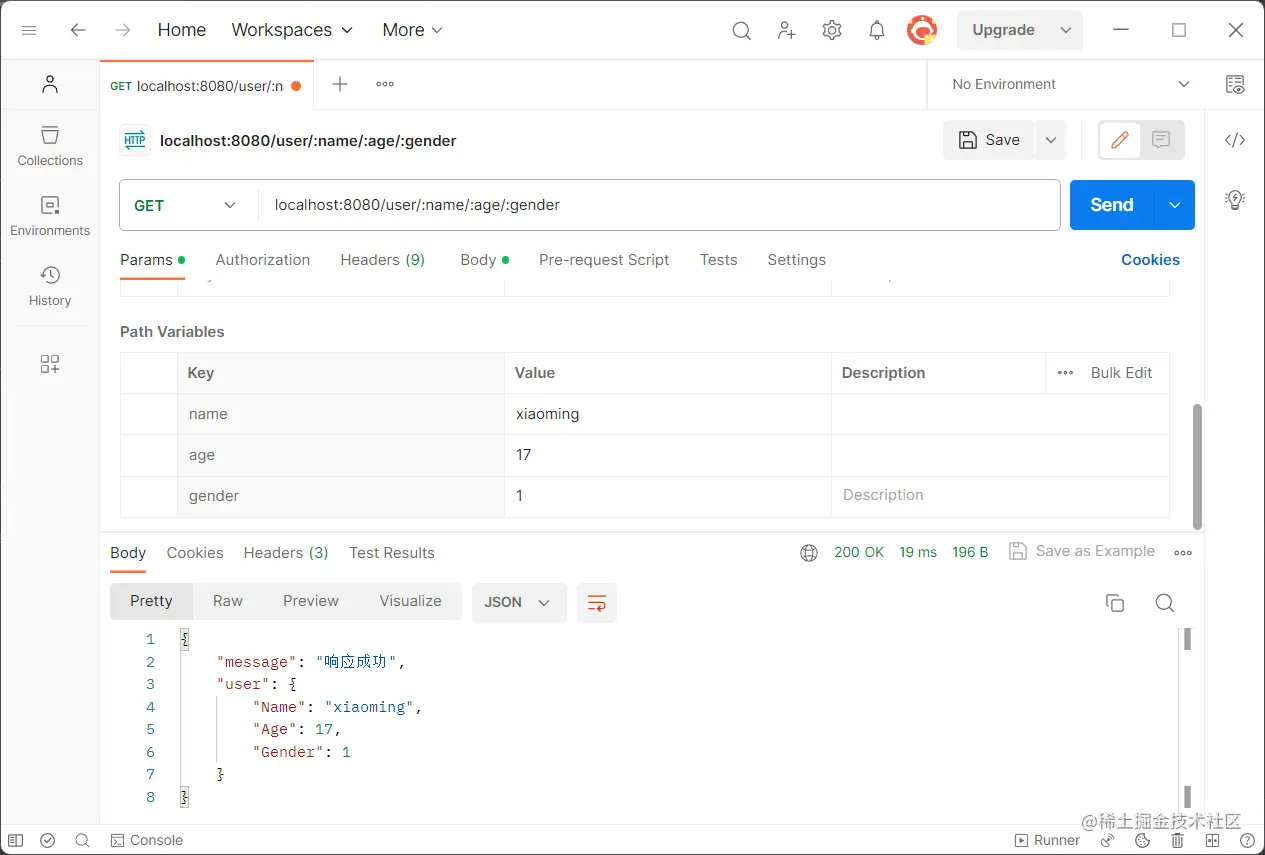This screenshot has height=855, width=1265.
Task: Open History in the sidebar
Action: click(50, 286)
